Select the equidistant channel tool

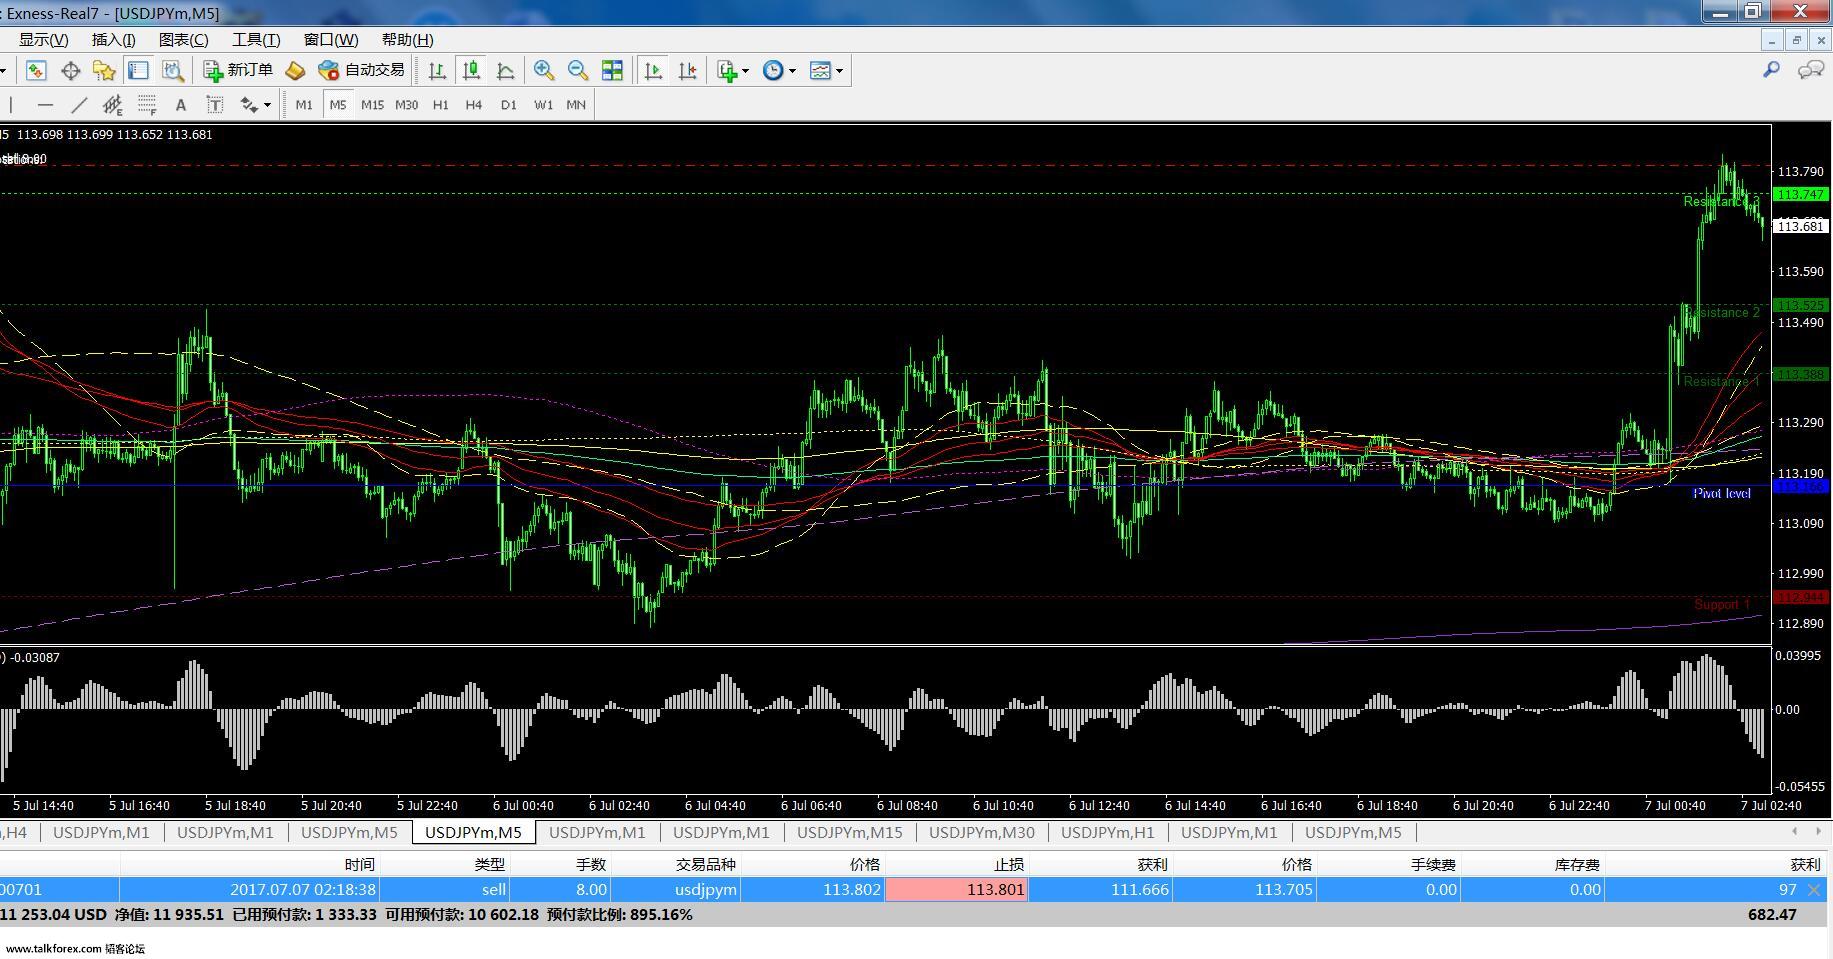click(x=112, y=104)
